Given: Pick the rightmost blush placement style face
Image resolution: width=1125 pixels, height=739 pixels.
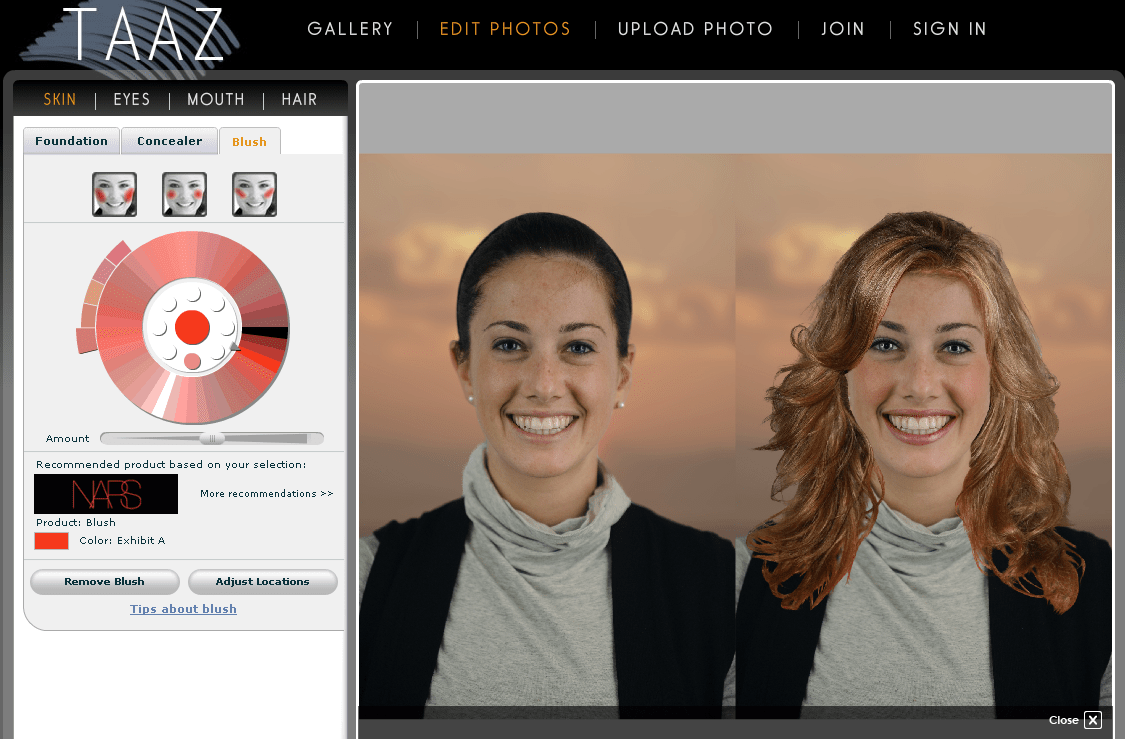Looking at the screenshot, I should [254, 194].
